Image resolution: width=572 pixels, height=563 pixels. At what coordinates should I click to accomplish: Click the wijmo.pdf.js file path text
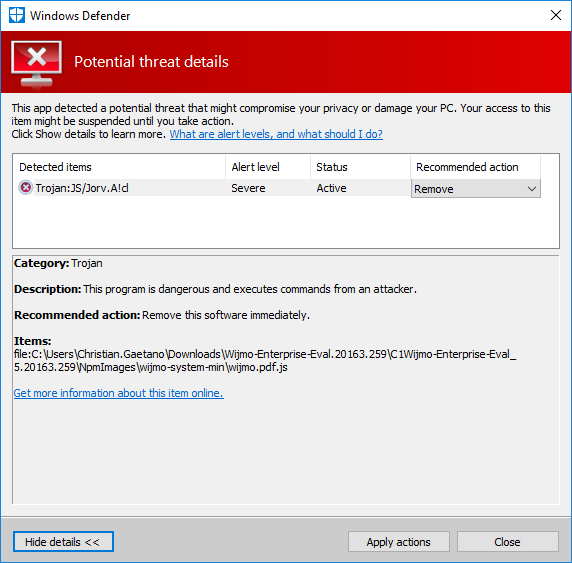tap(265, 360)
